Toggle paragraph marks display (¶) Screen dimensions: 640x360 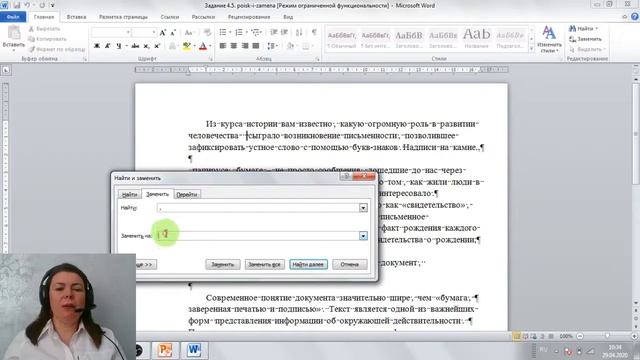314,32
